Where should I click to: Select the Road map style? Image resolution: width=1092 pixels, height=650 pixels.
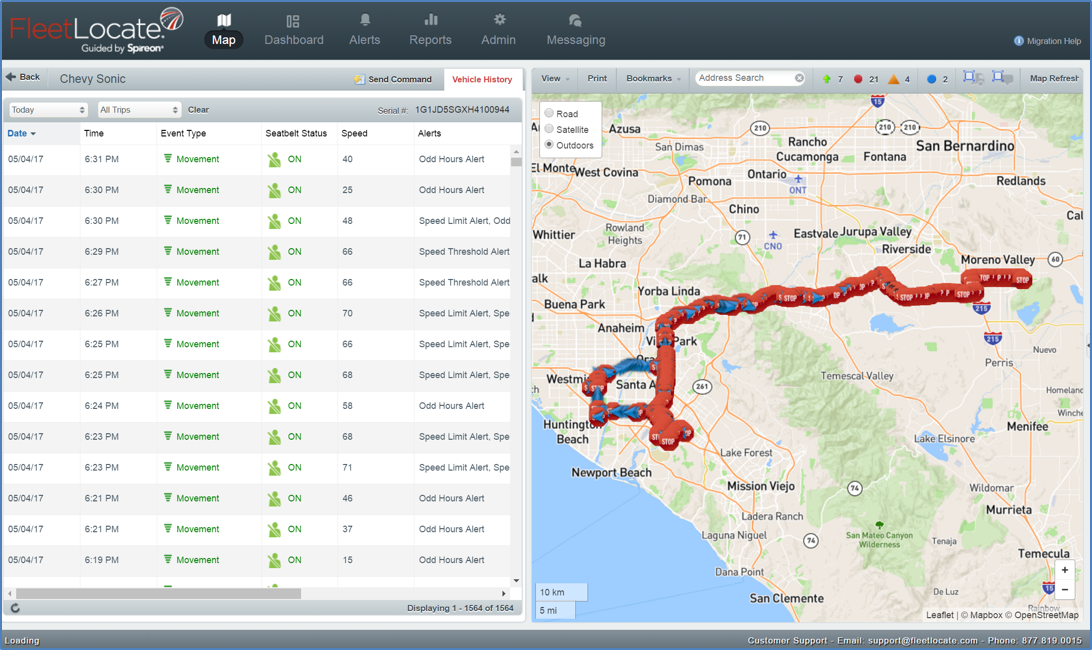549,114
